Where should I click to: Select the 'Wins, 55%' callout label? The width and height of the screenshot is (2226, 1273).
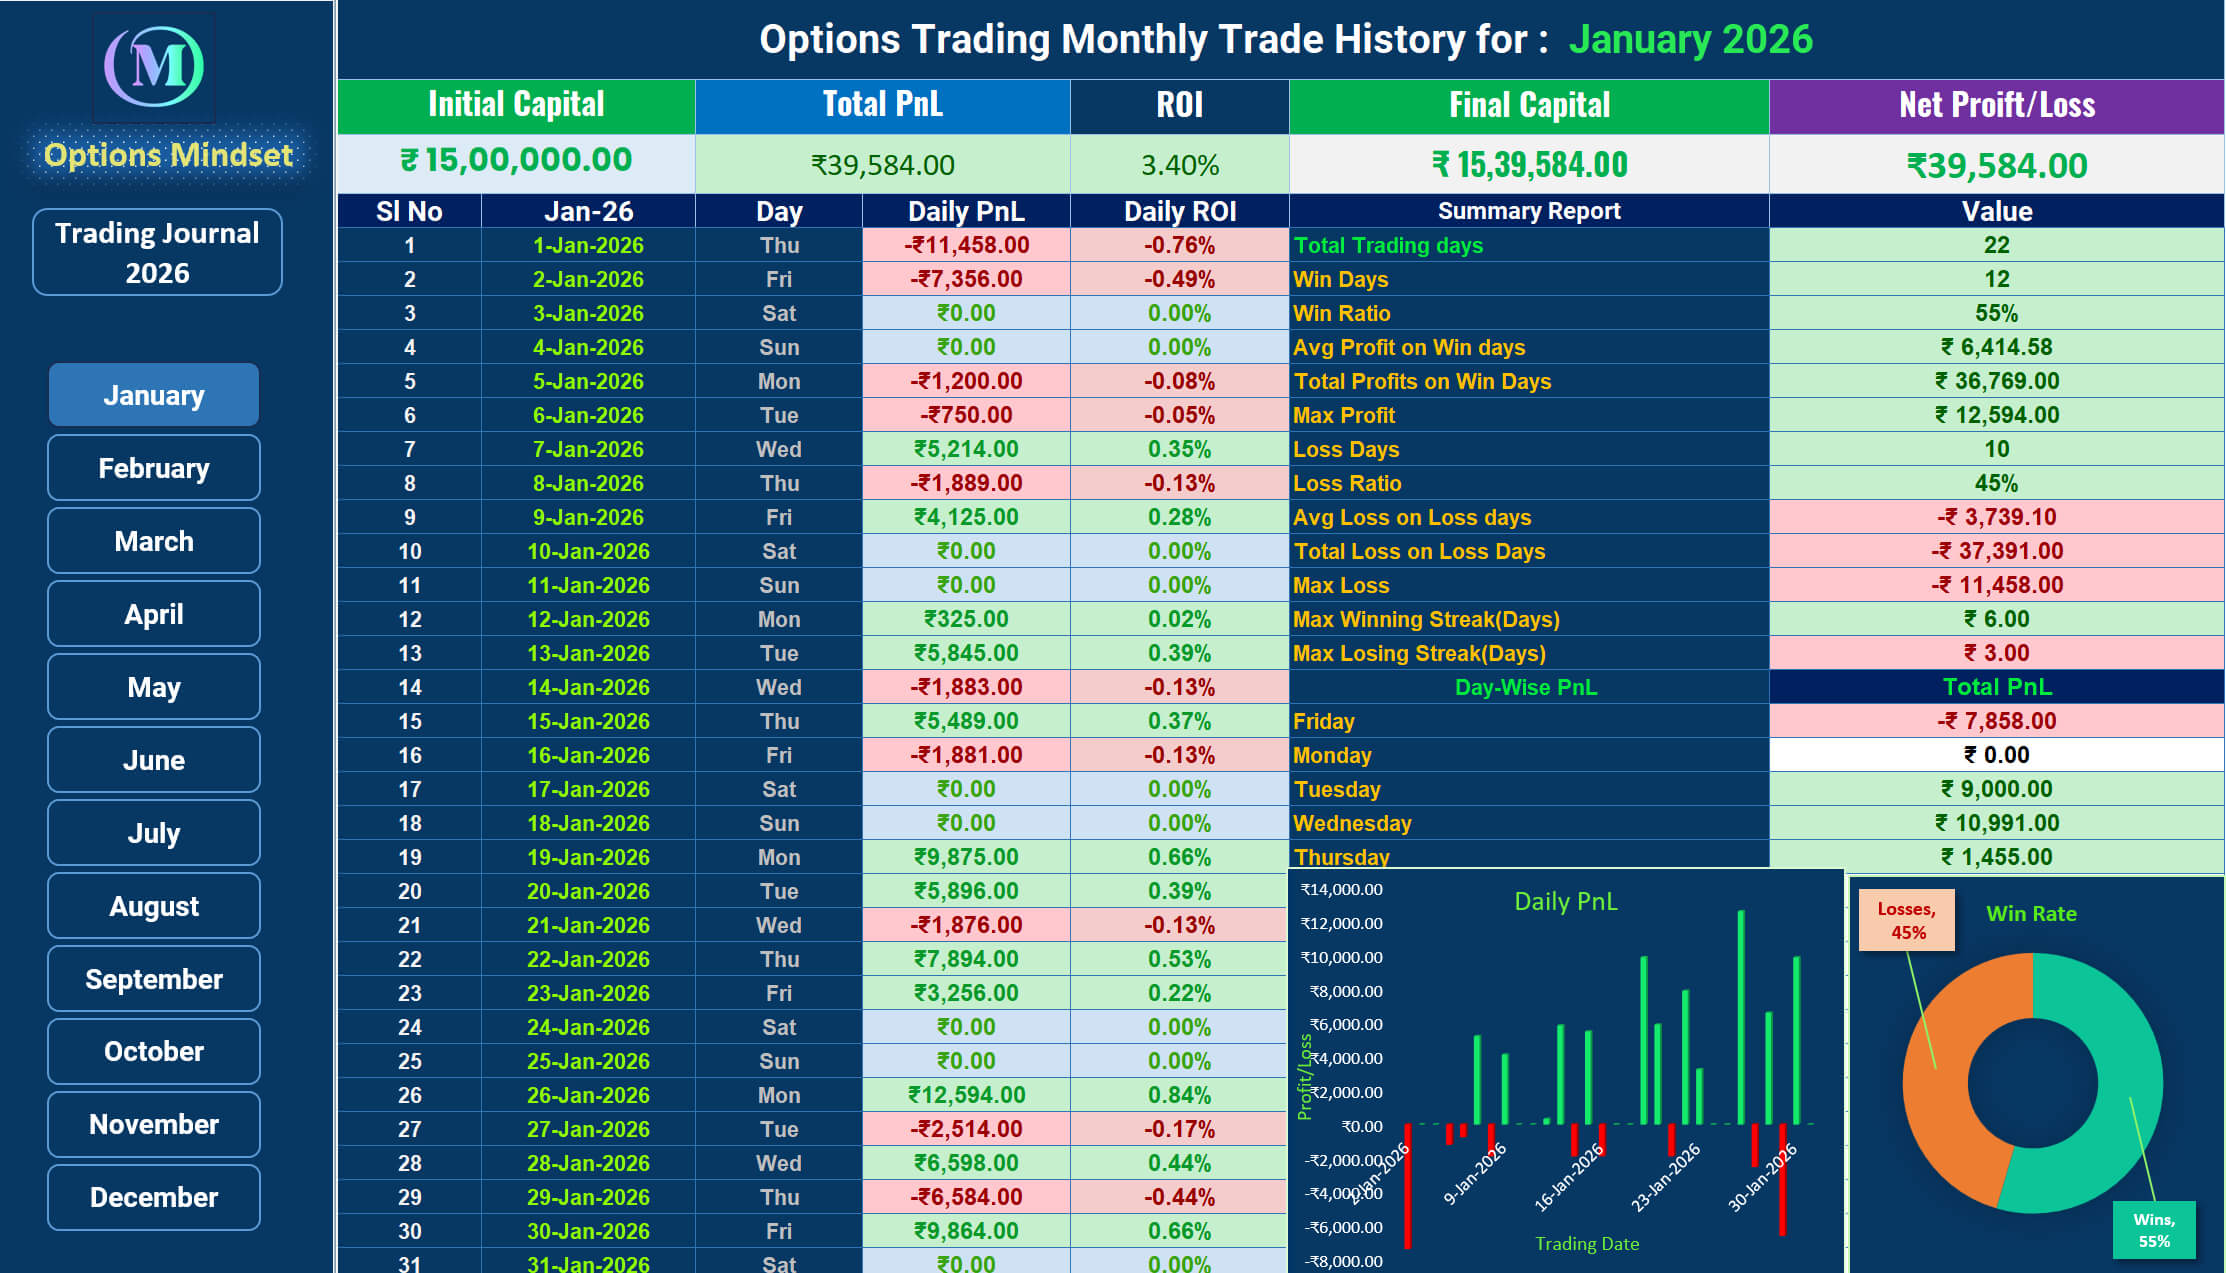(2156, 1230)
